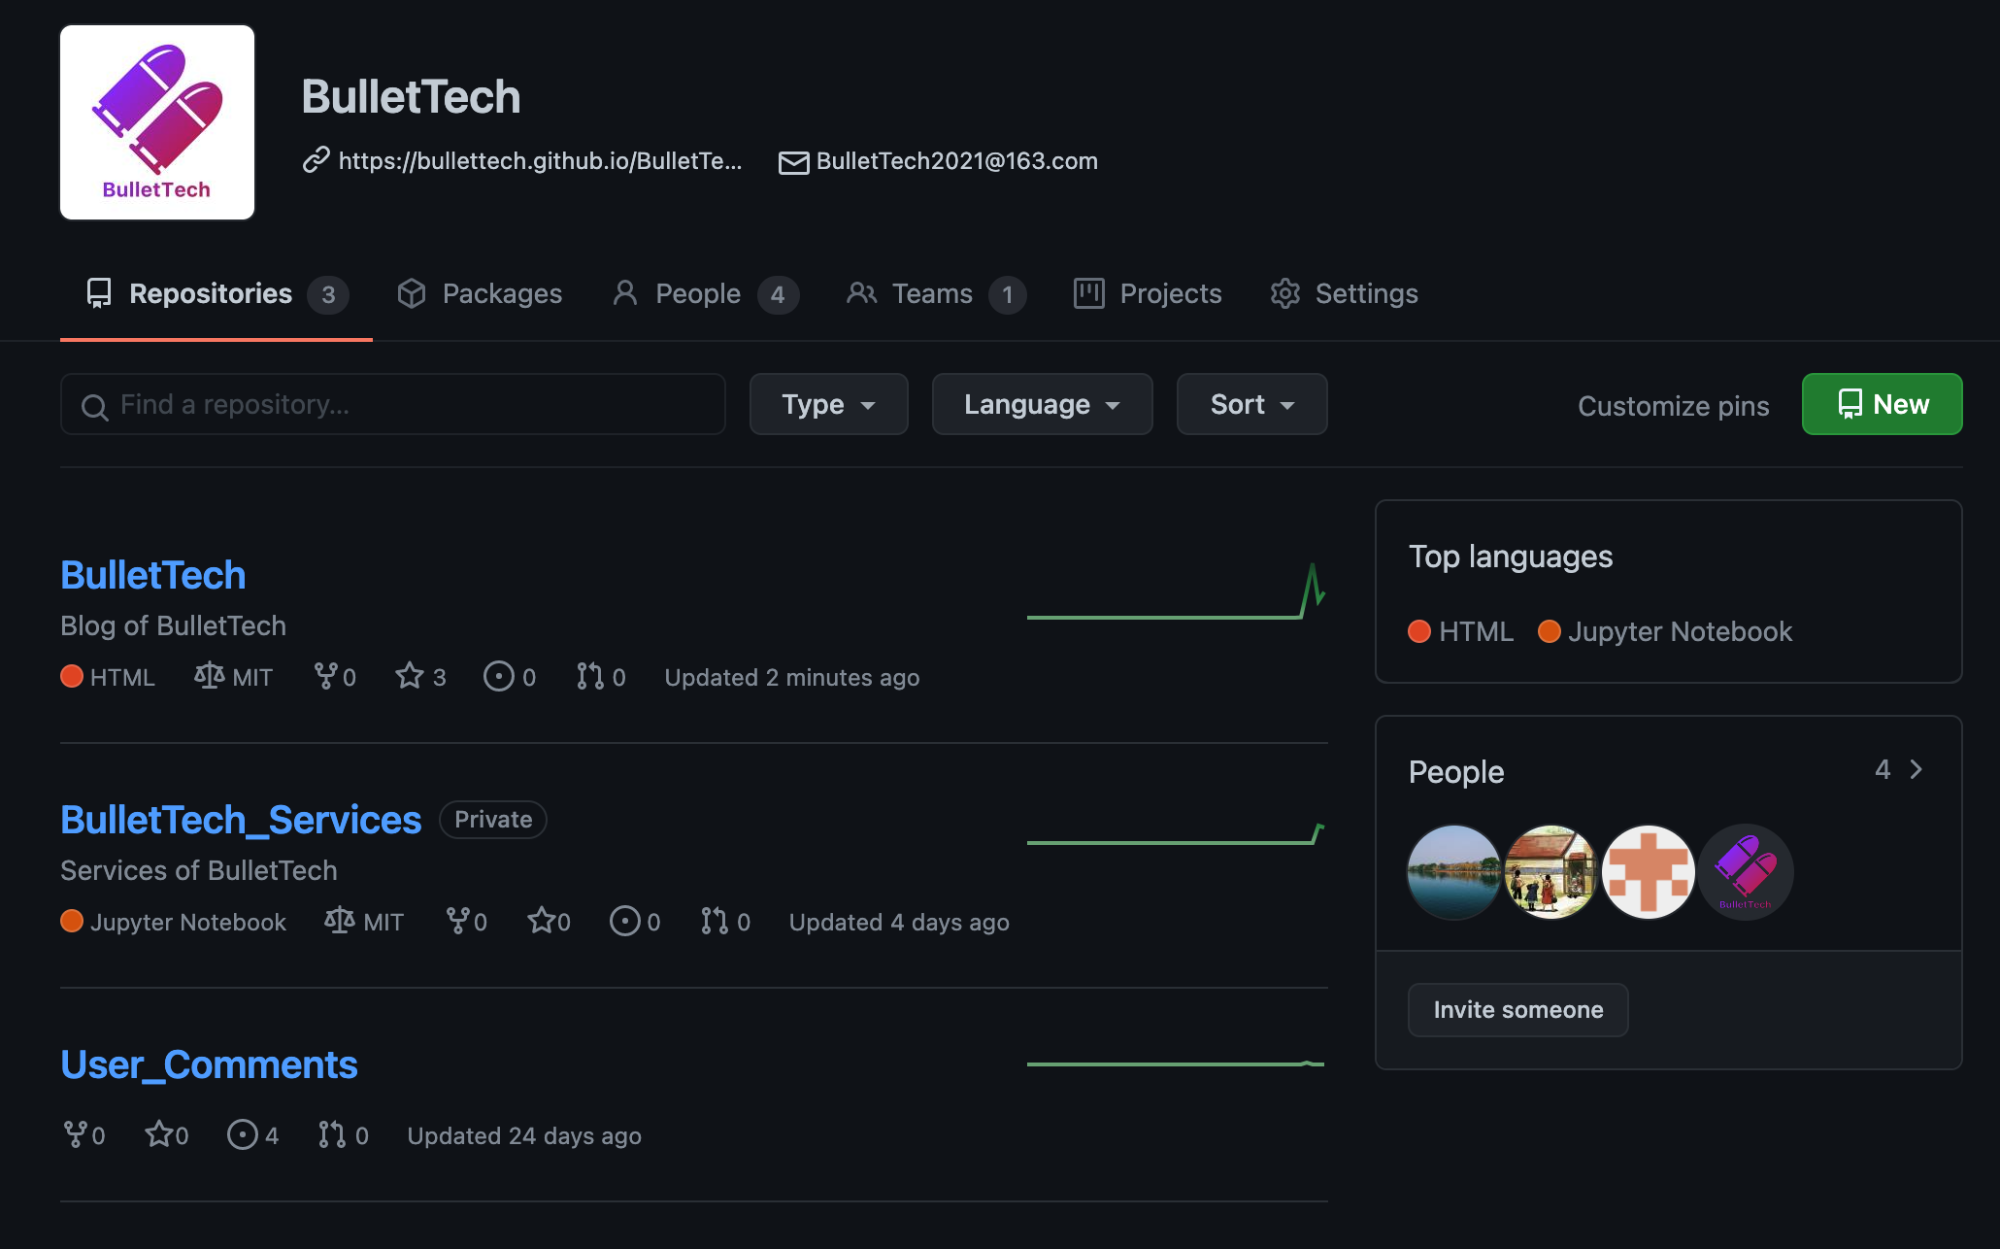
Task: Click pull request icon on BulletTech_Services
Action: click(x=714, y=921)
